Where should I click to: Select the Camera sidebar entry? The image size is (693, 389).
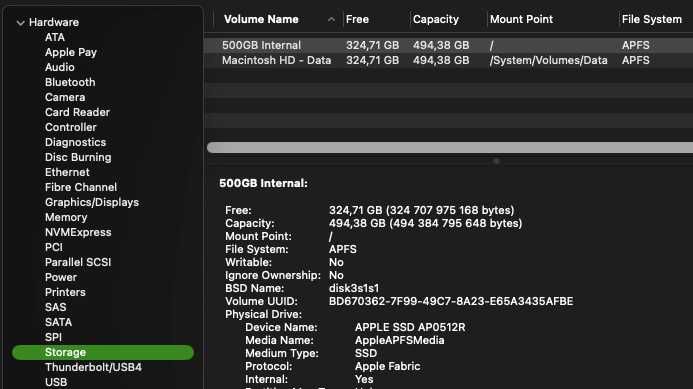(65, 97)
